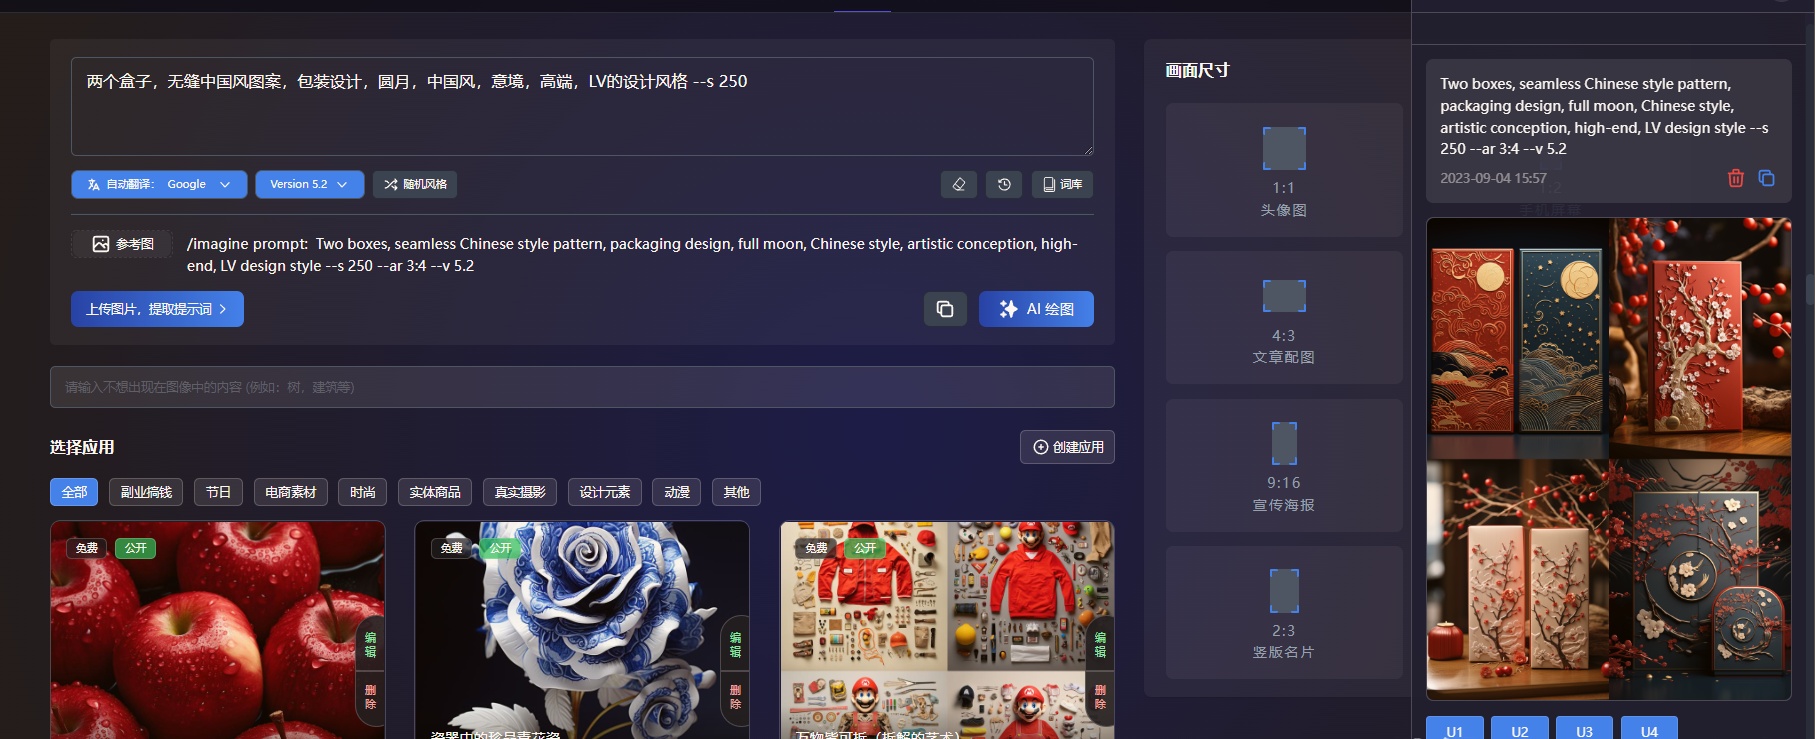Select the 实体商品 category tab

[435, 492]
